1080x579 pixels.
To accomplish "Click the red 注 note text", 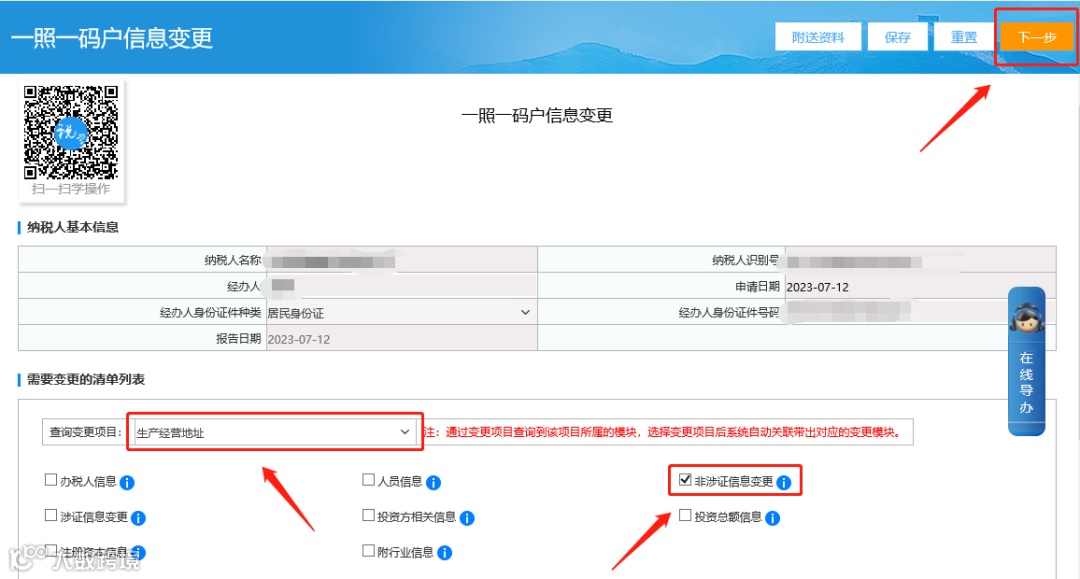I will [662, 432].
